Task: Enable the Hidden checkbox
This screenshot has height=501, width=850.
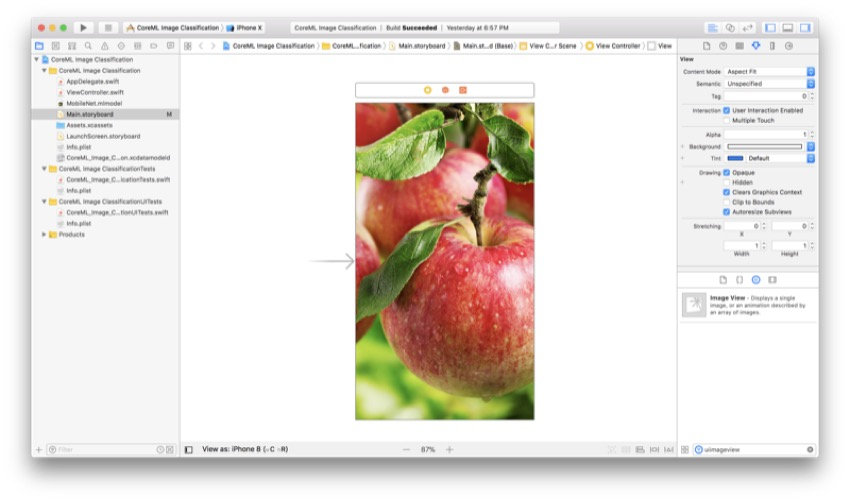Action: 726,182
